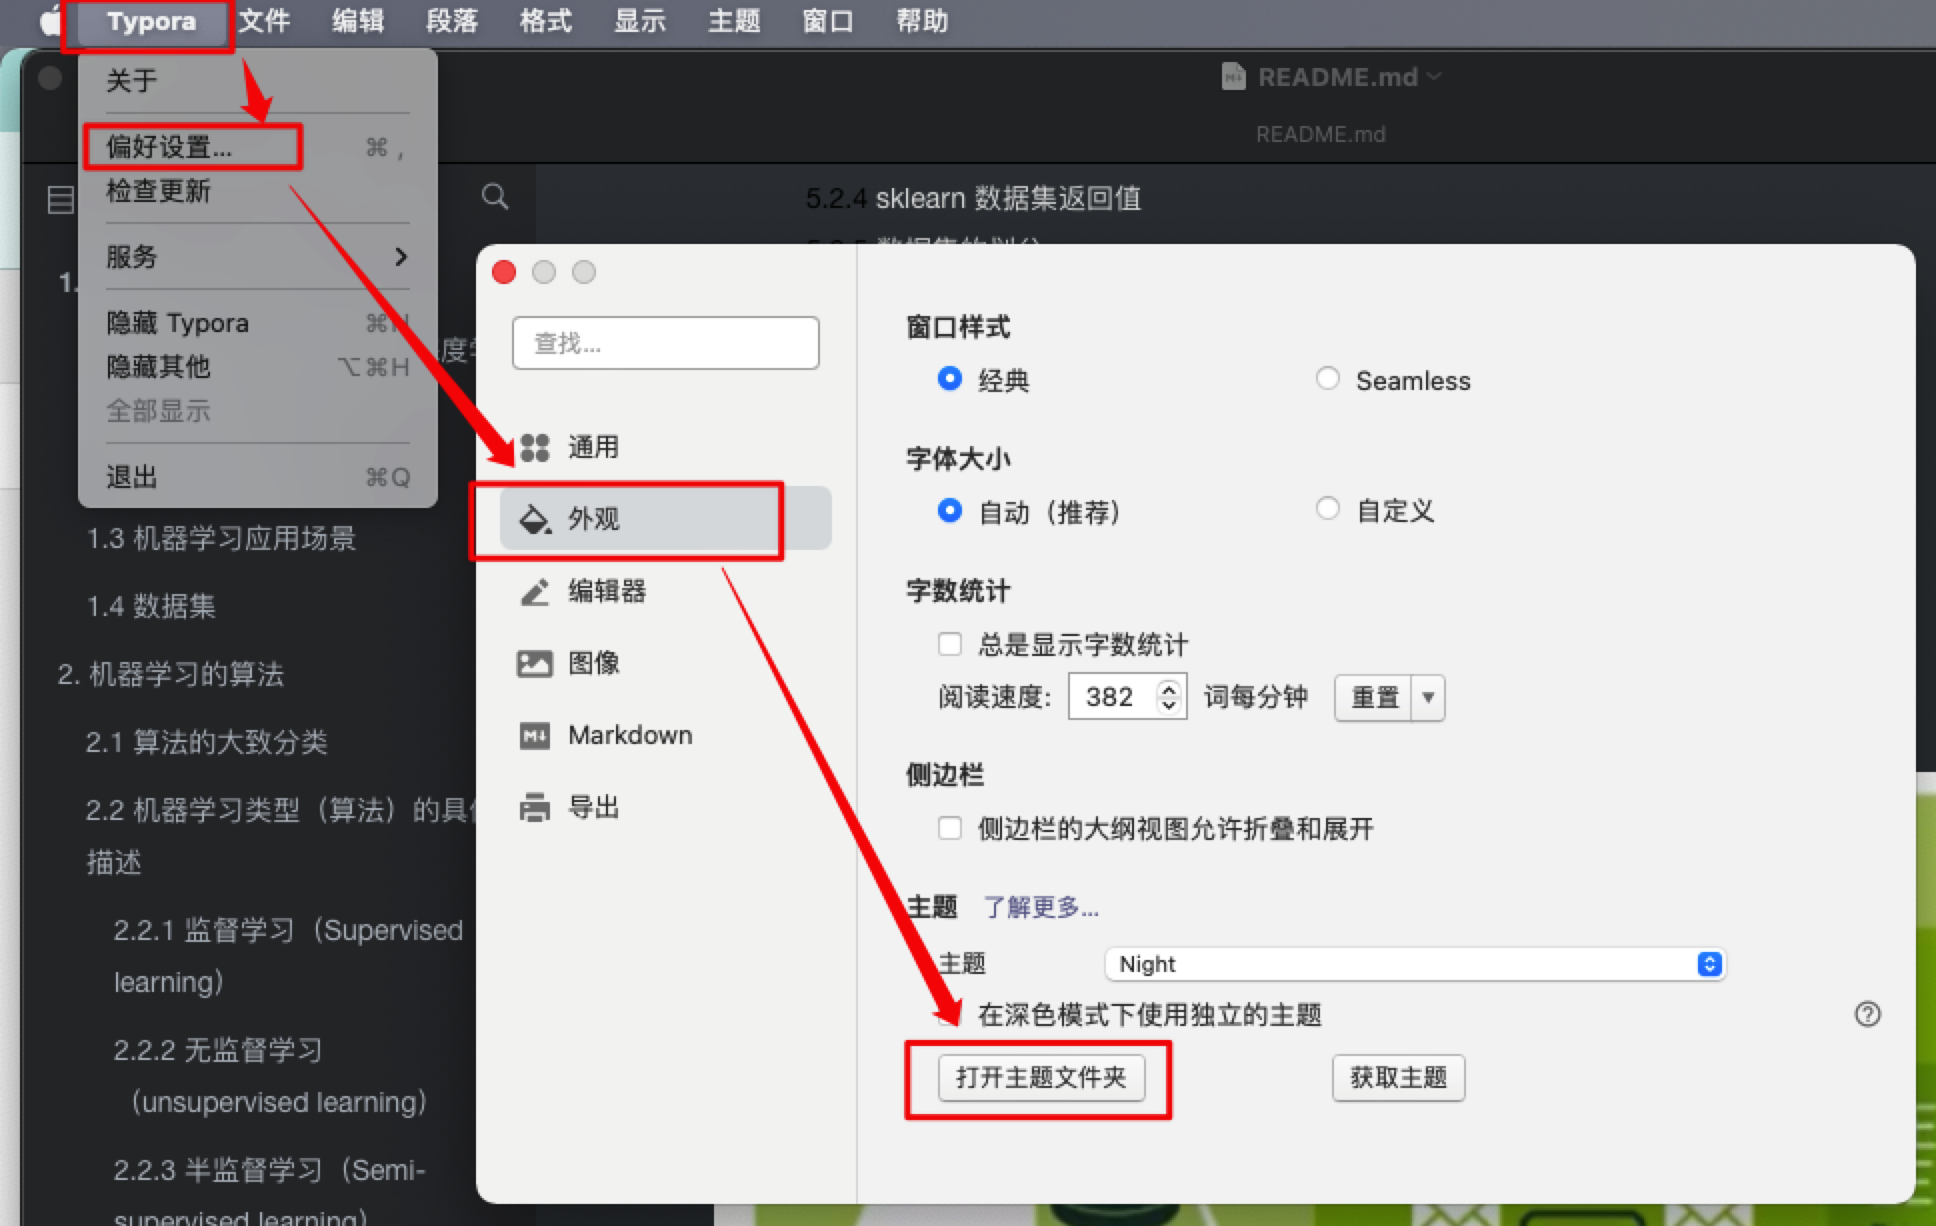
Task: Open the 重置 dropdown arrow options
Action: [x=1430, y=697]
